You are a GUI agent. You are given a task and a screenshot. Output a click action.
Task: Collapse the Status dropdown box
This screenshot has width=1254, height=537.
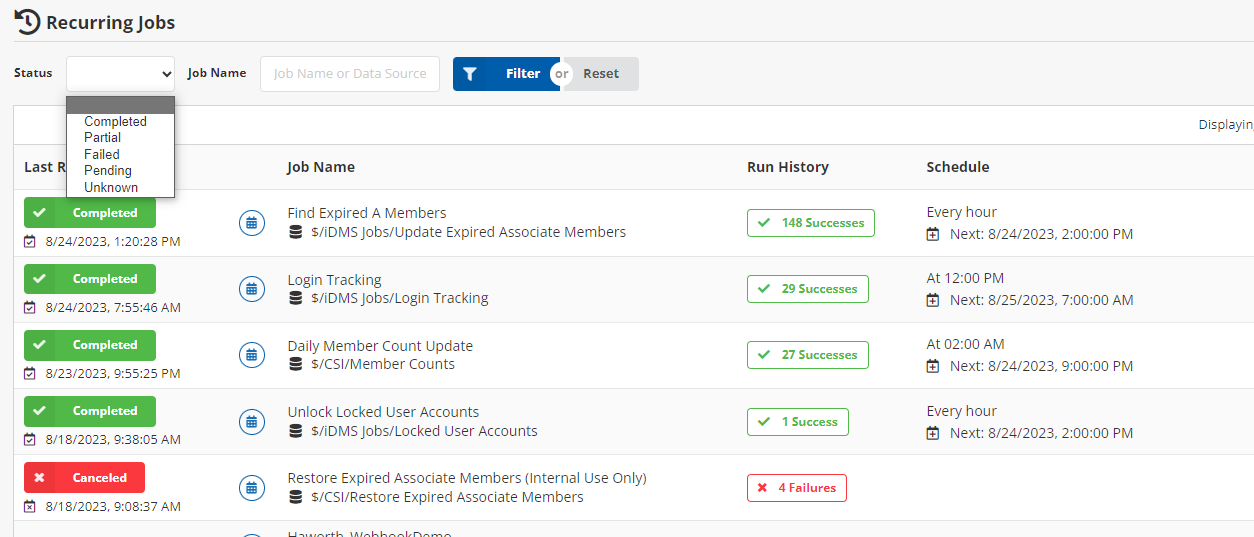point(120,74)
